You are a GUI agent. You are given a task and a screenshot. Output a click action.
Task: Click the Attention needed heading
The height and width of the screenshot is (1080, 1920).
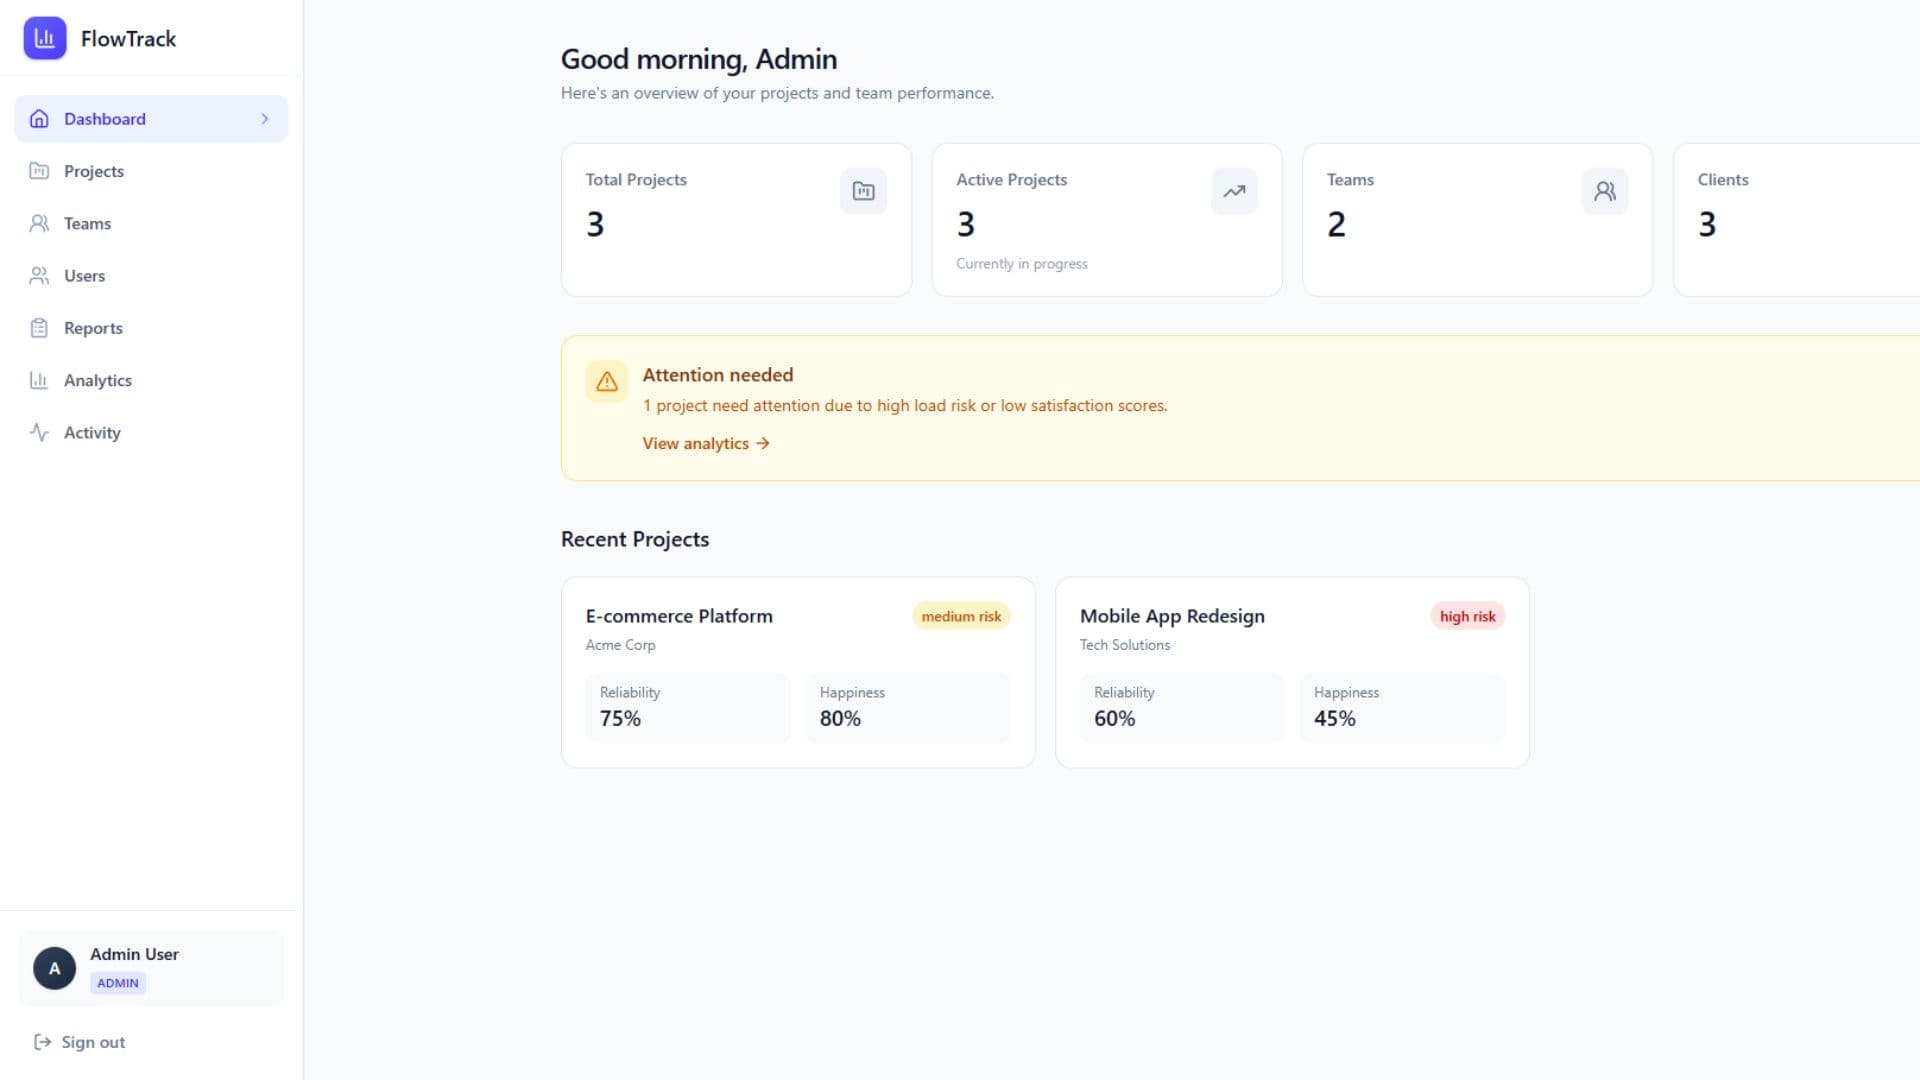click(x=718, y=375)
